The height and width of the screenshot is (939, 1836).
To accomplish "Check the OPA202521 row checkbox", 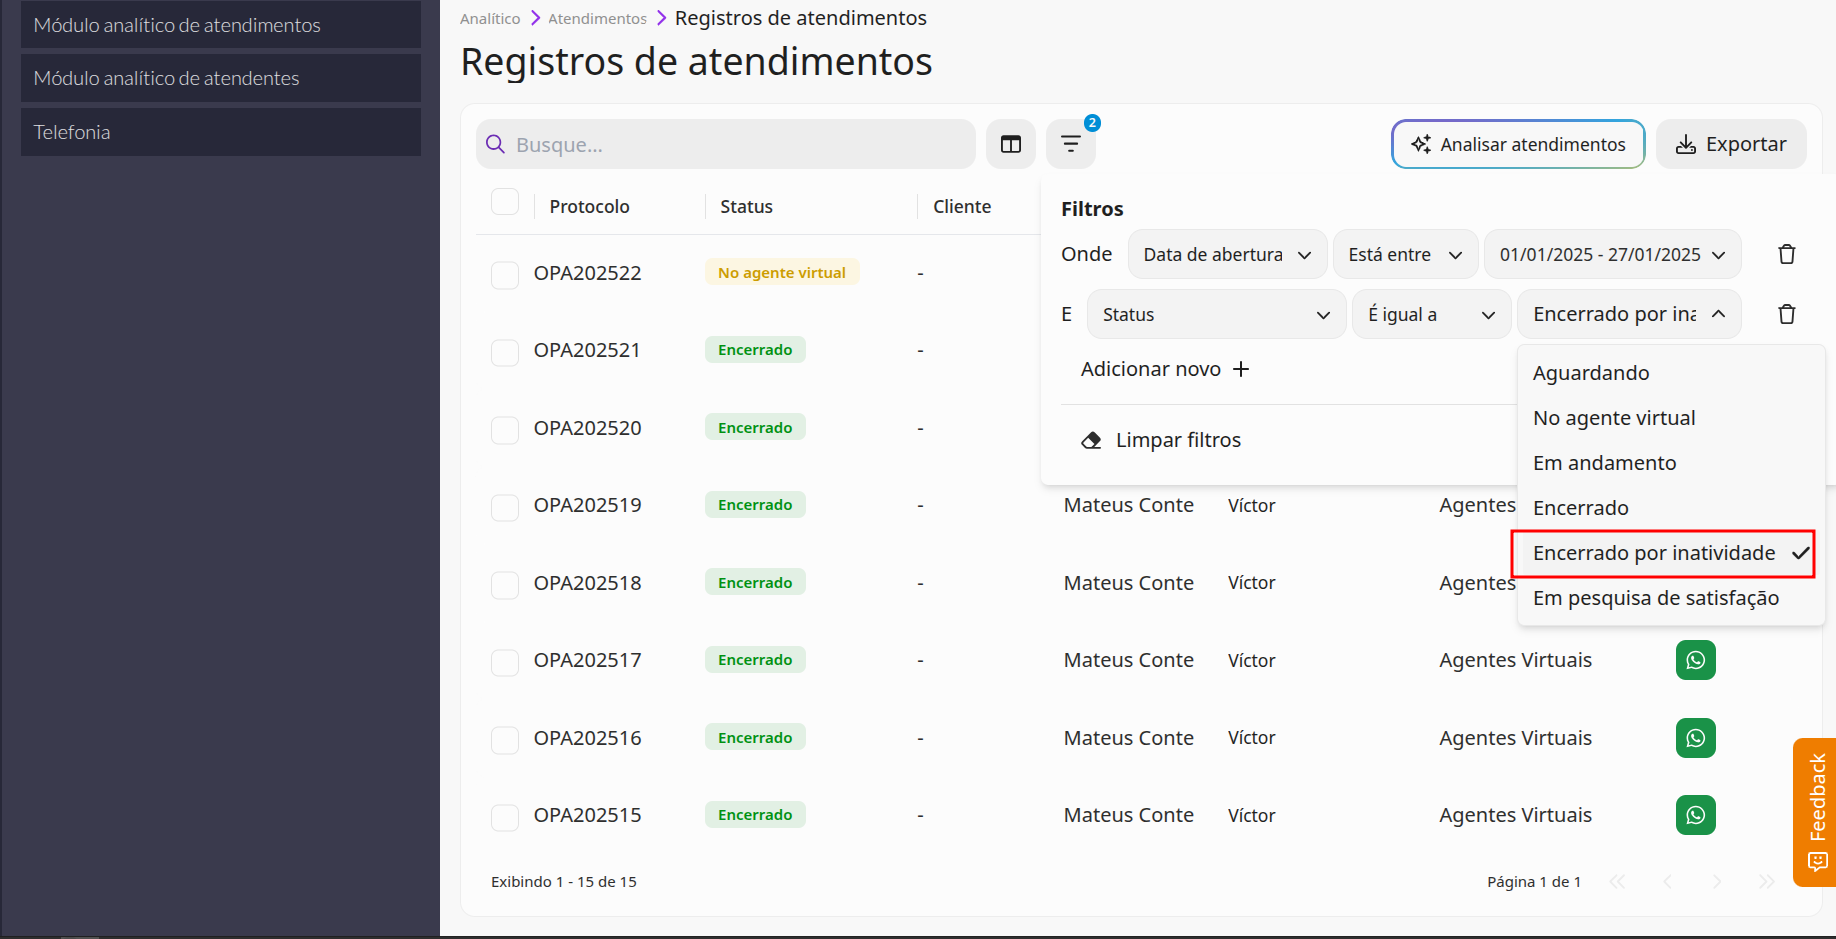I will point(505,352).
